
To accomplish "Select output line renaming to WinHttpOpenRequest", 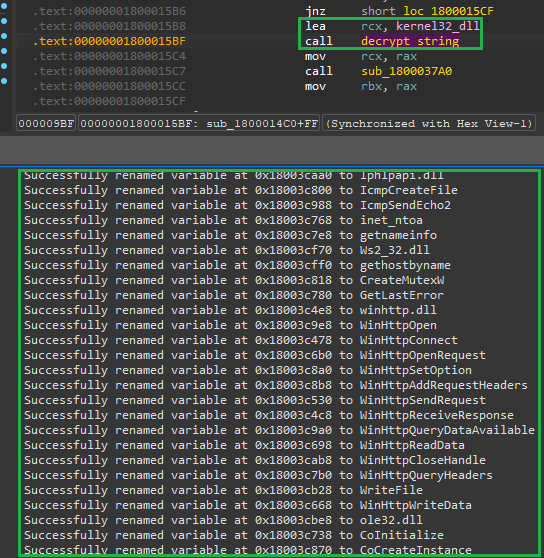I will (x=255, y=355).
